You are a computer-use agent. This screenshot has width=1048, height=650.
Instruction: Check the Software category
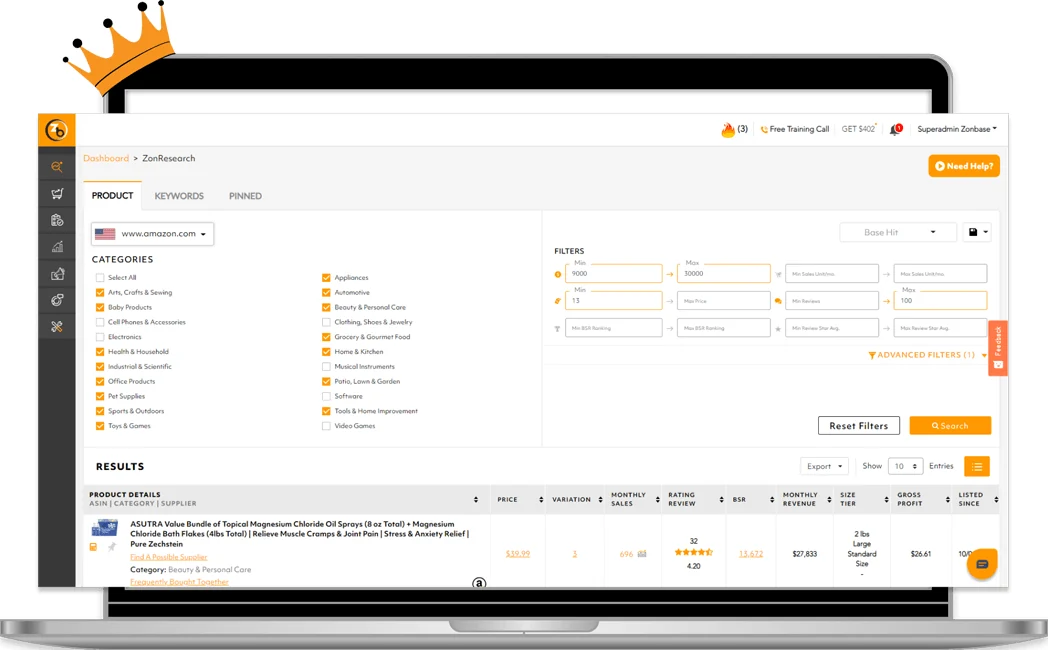pyautogui.click(x=326, y=396)
